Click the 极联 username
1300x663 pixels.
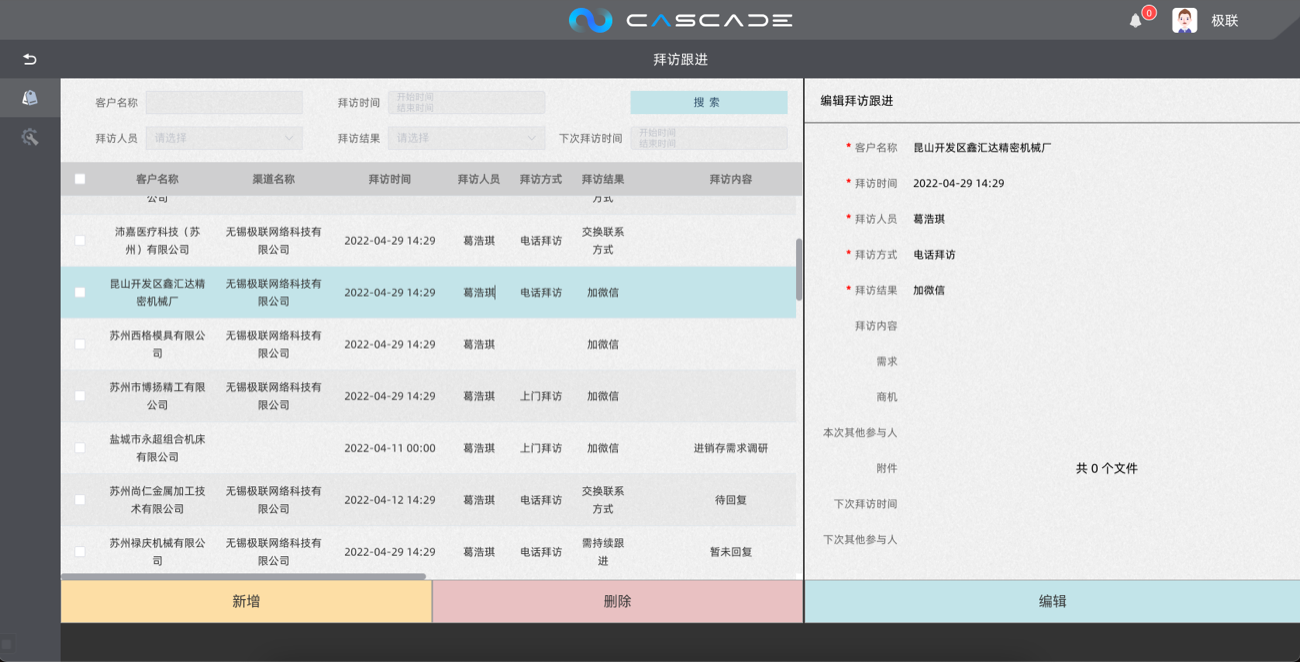(x=1225, y=20)
